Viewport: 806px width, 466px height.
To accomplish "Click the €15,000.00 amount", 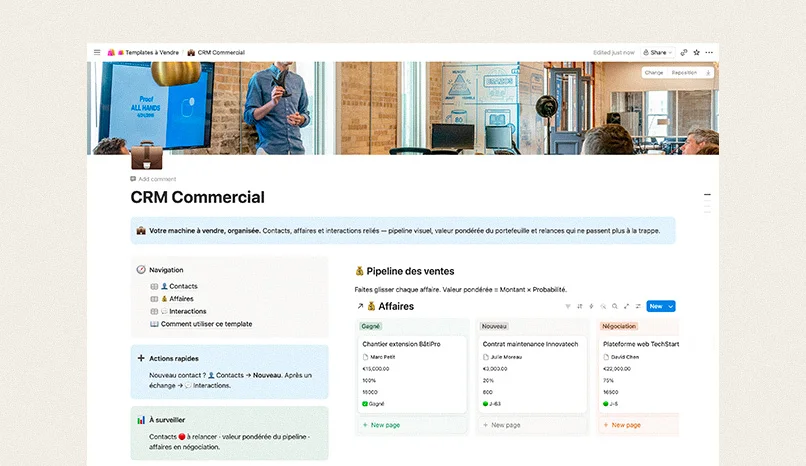I will 376,369.
